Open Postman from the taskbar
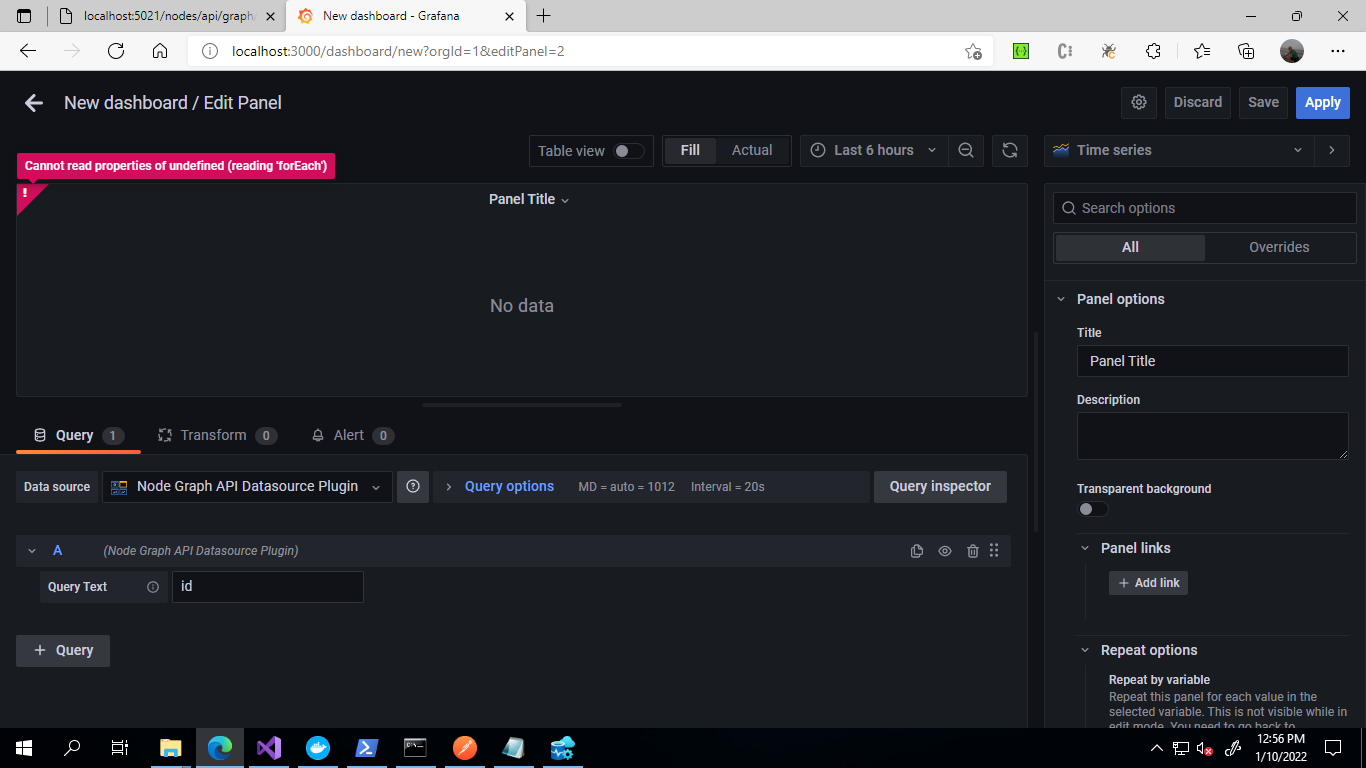Viewport: 1366px width, 768px height. click(465, 748)
